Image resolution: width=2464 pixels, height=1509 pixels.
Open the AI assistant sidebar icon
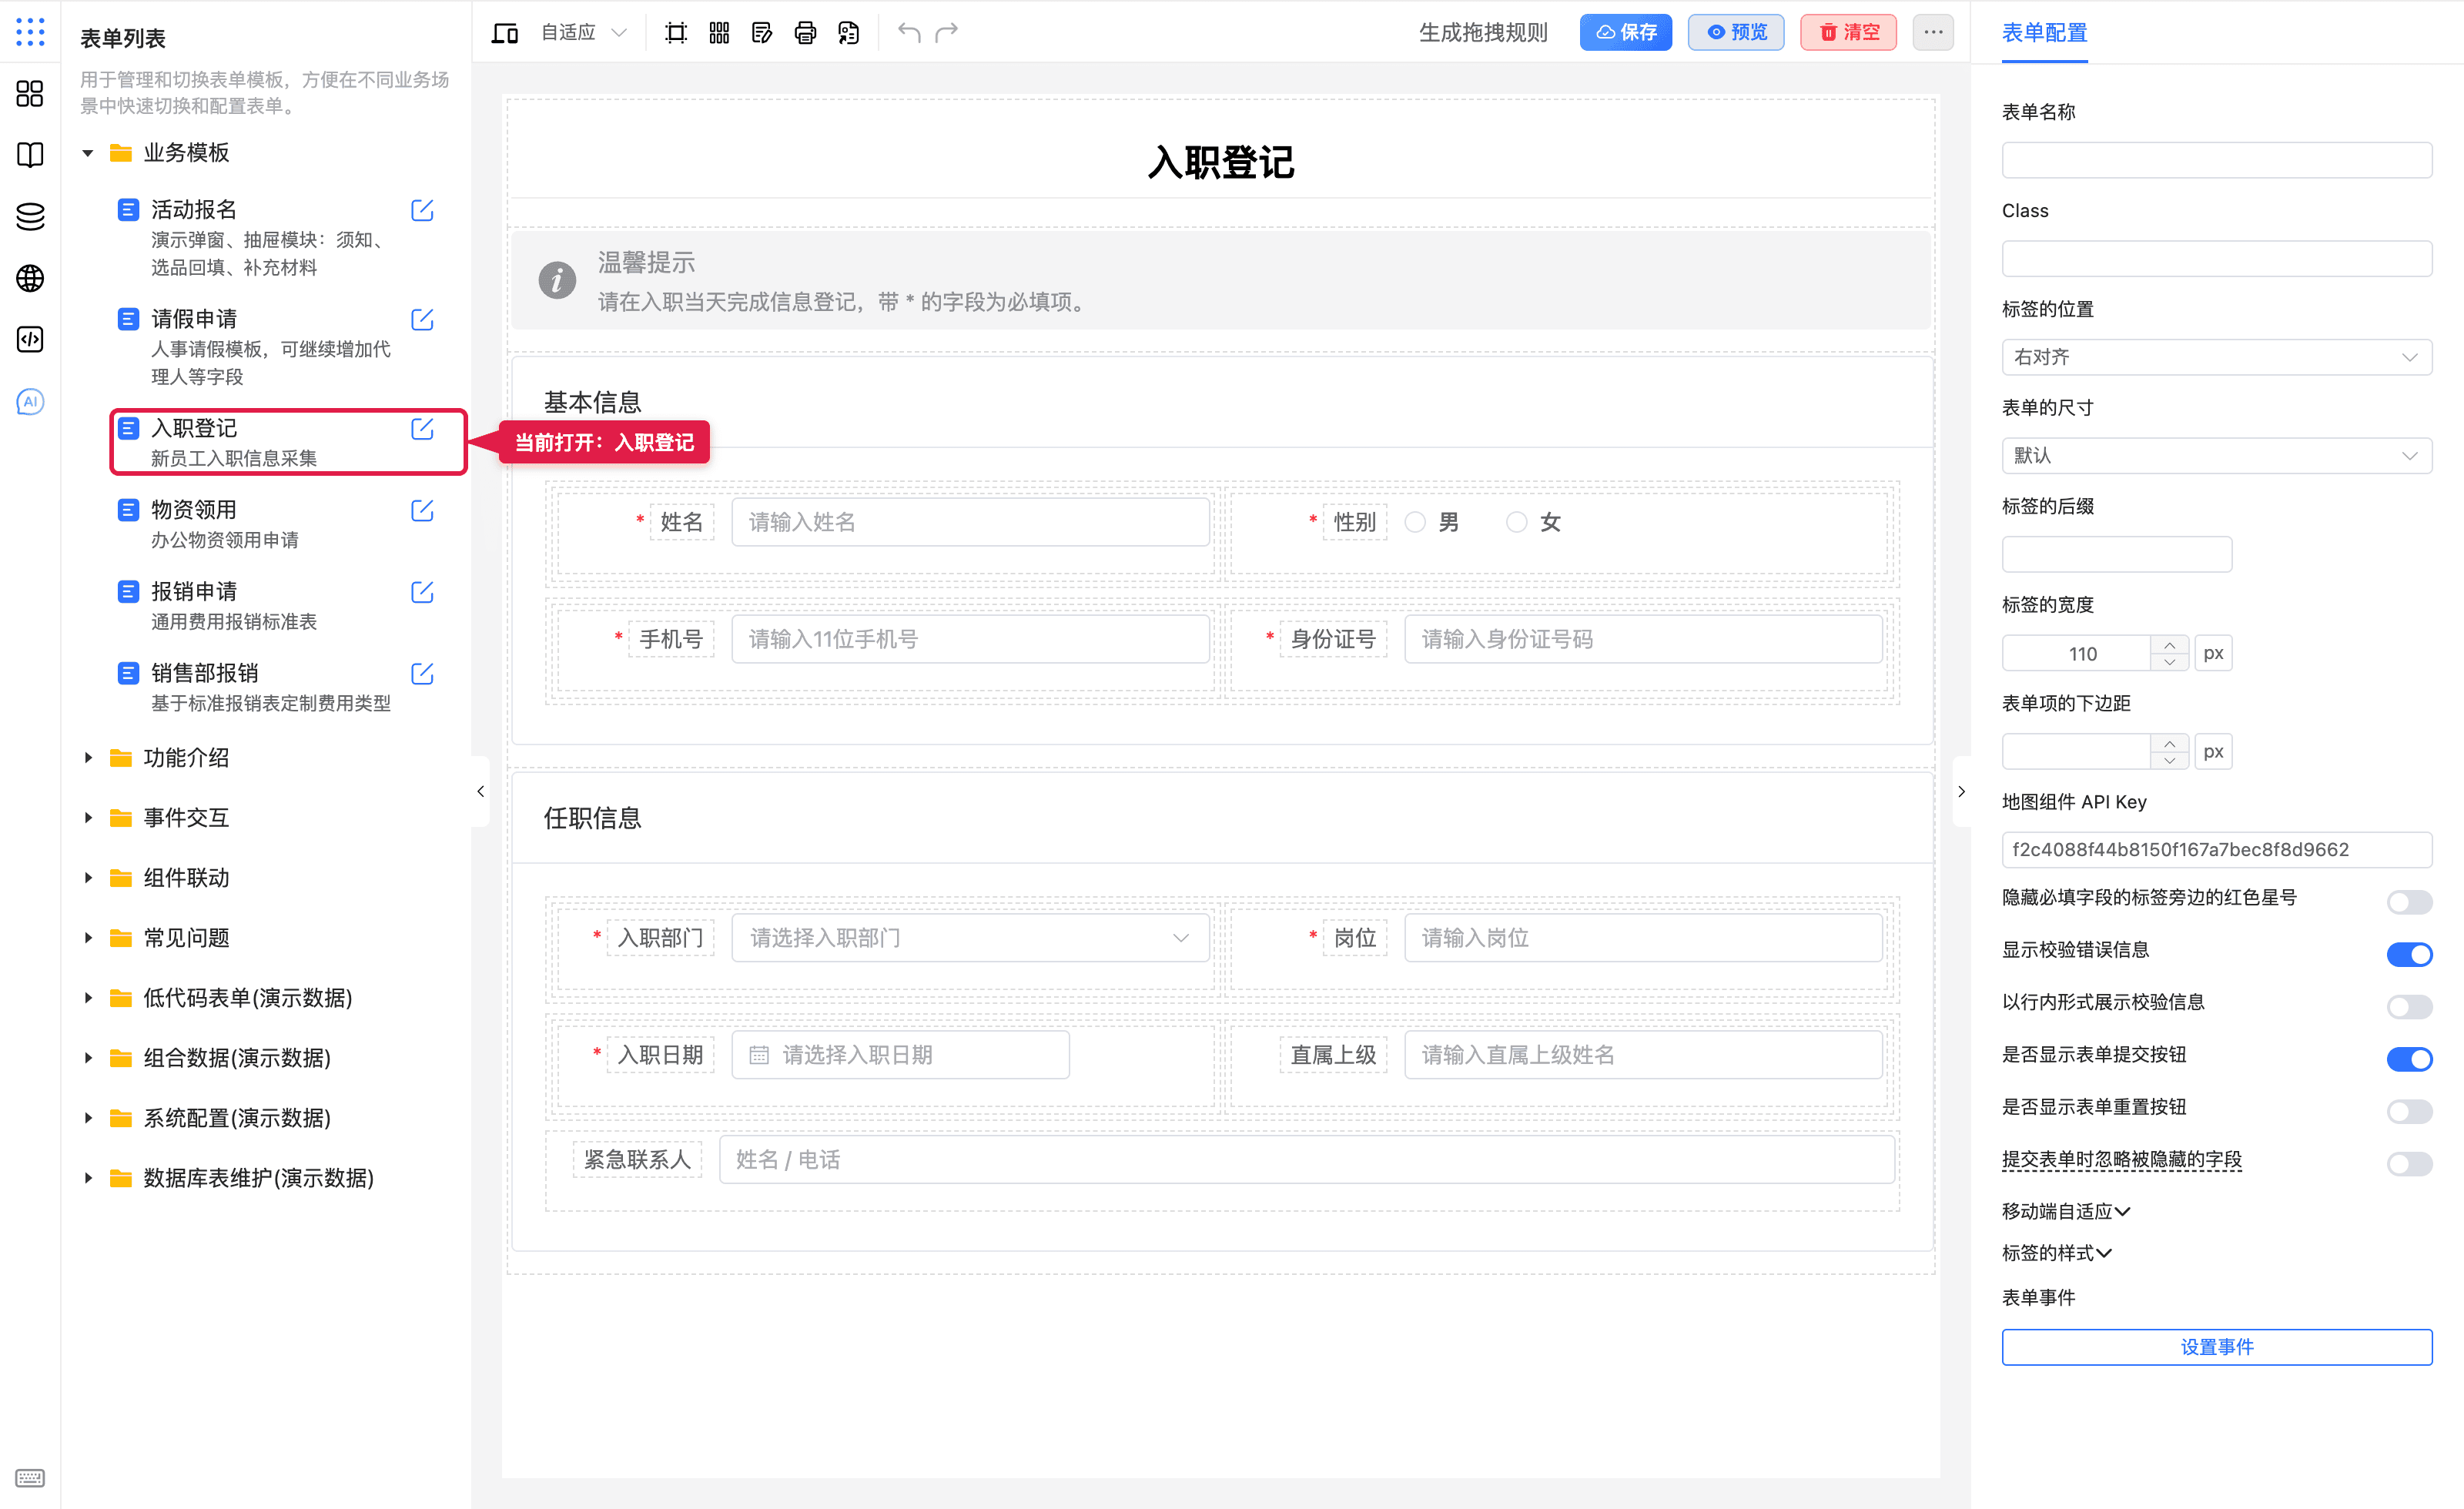(30, 402)
